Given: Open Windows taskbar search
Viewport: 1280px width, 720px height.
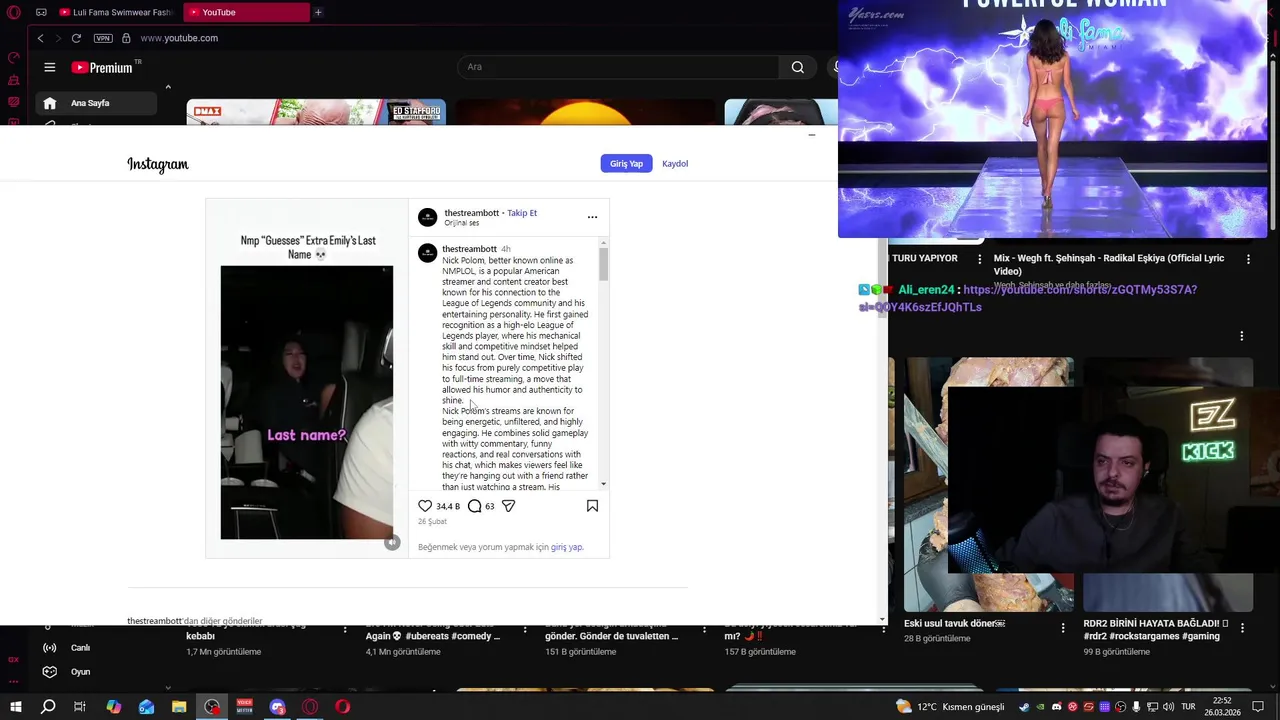Looking at the screenshot, I should click(48, 707).
